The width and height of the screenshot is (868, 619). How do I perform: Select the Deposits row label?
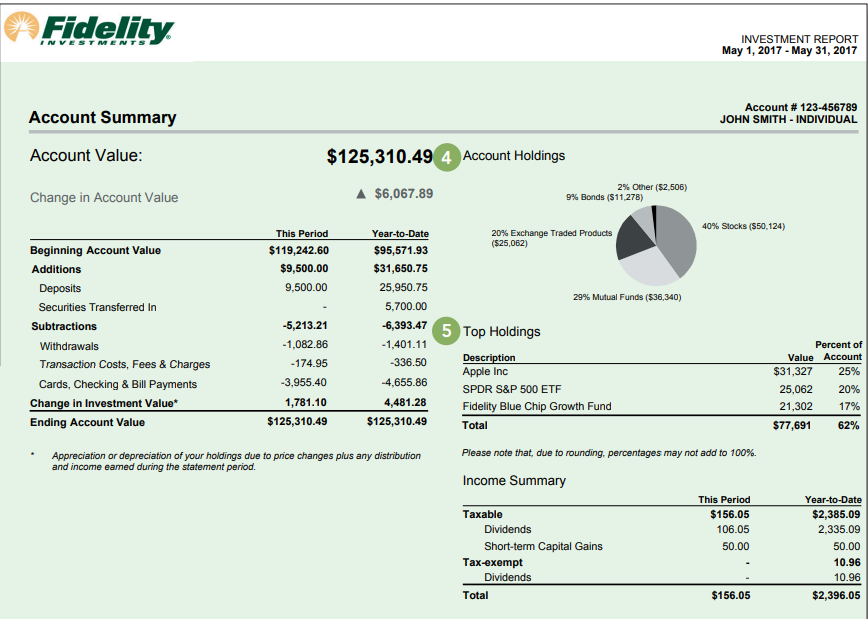pyautogui.click(x=60, y=288)
